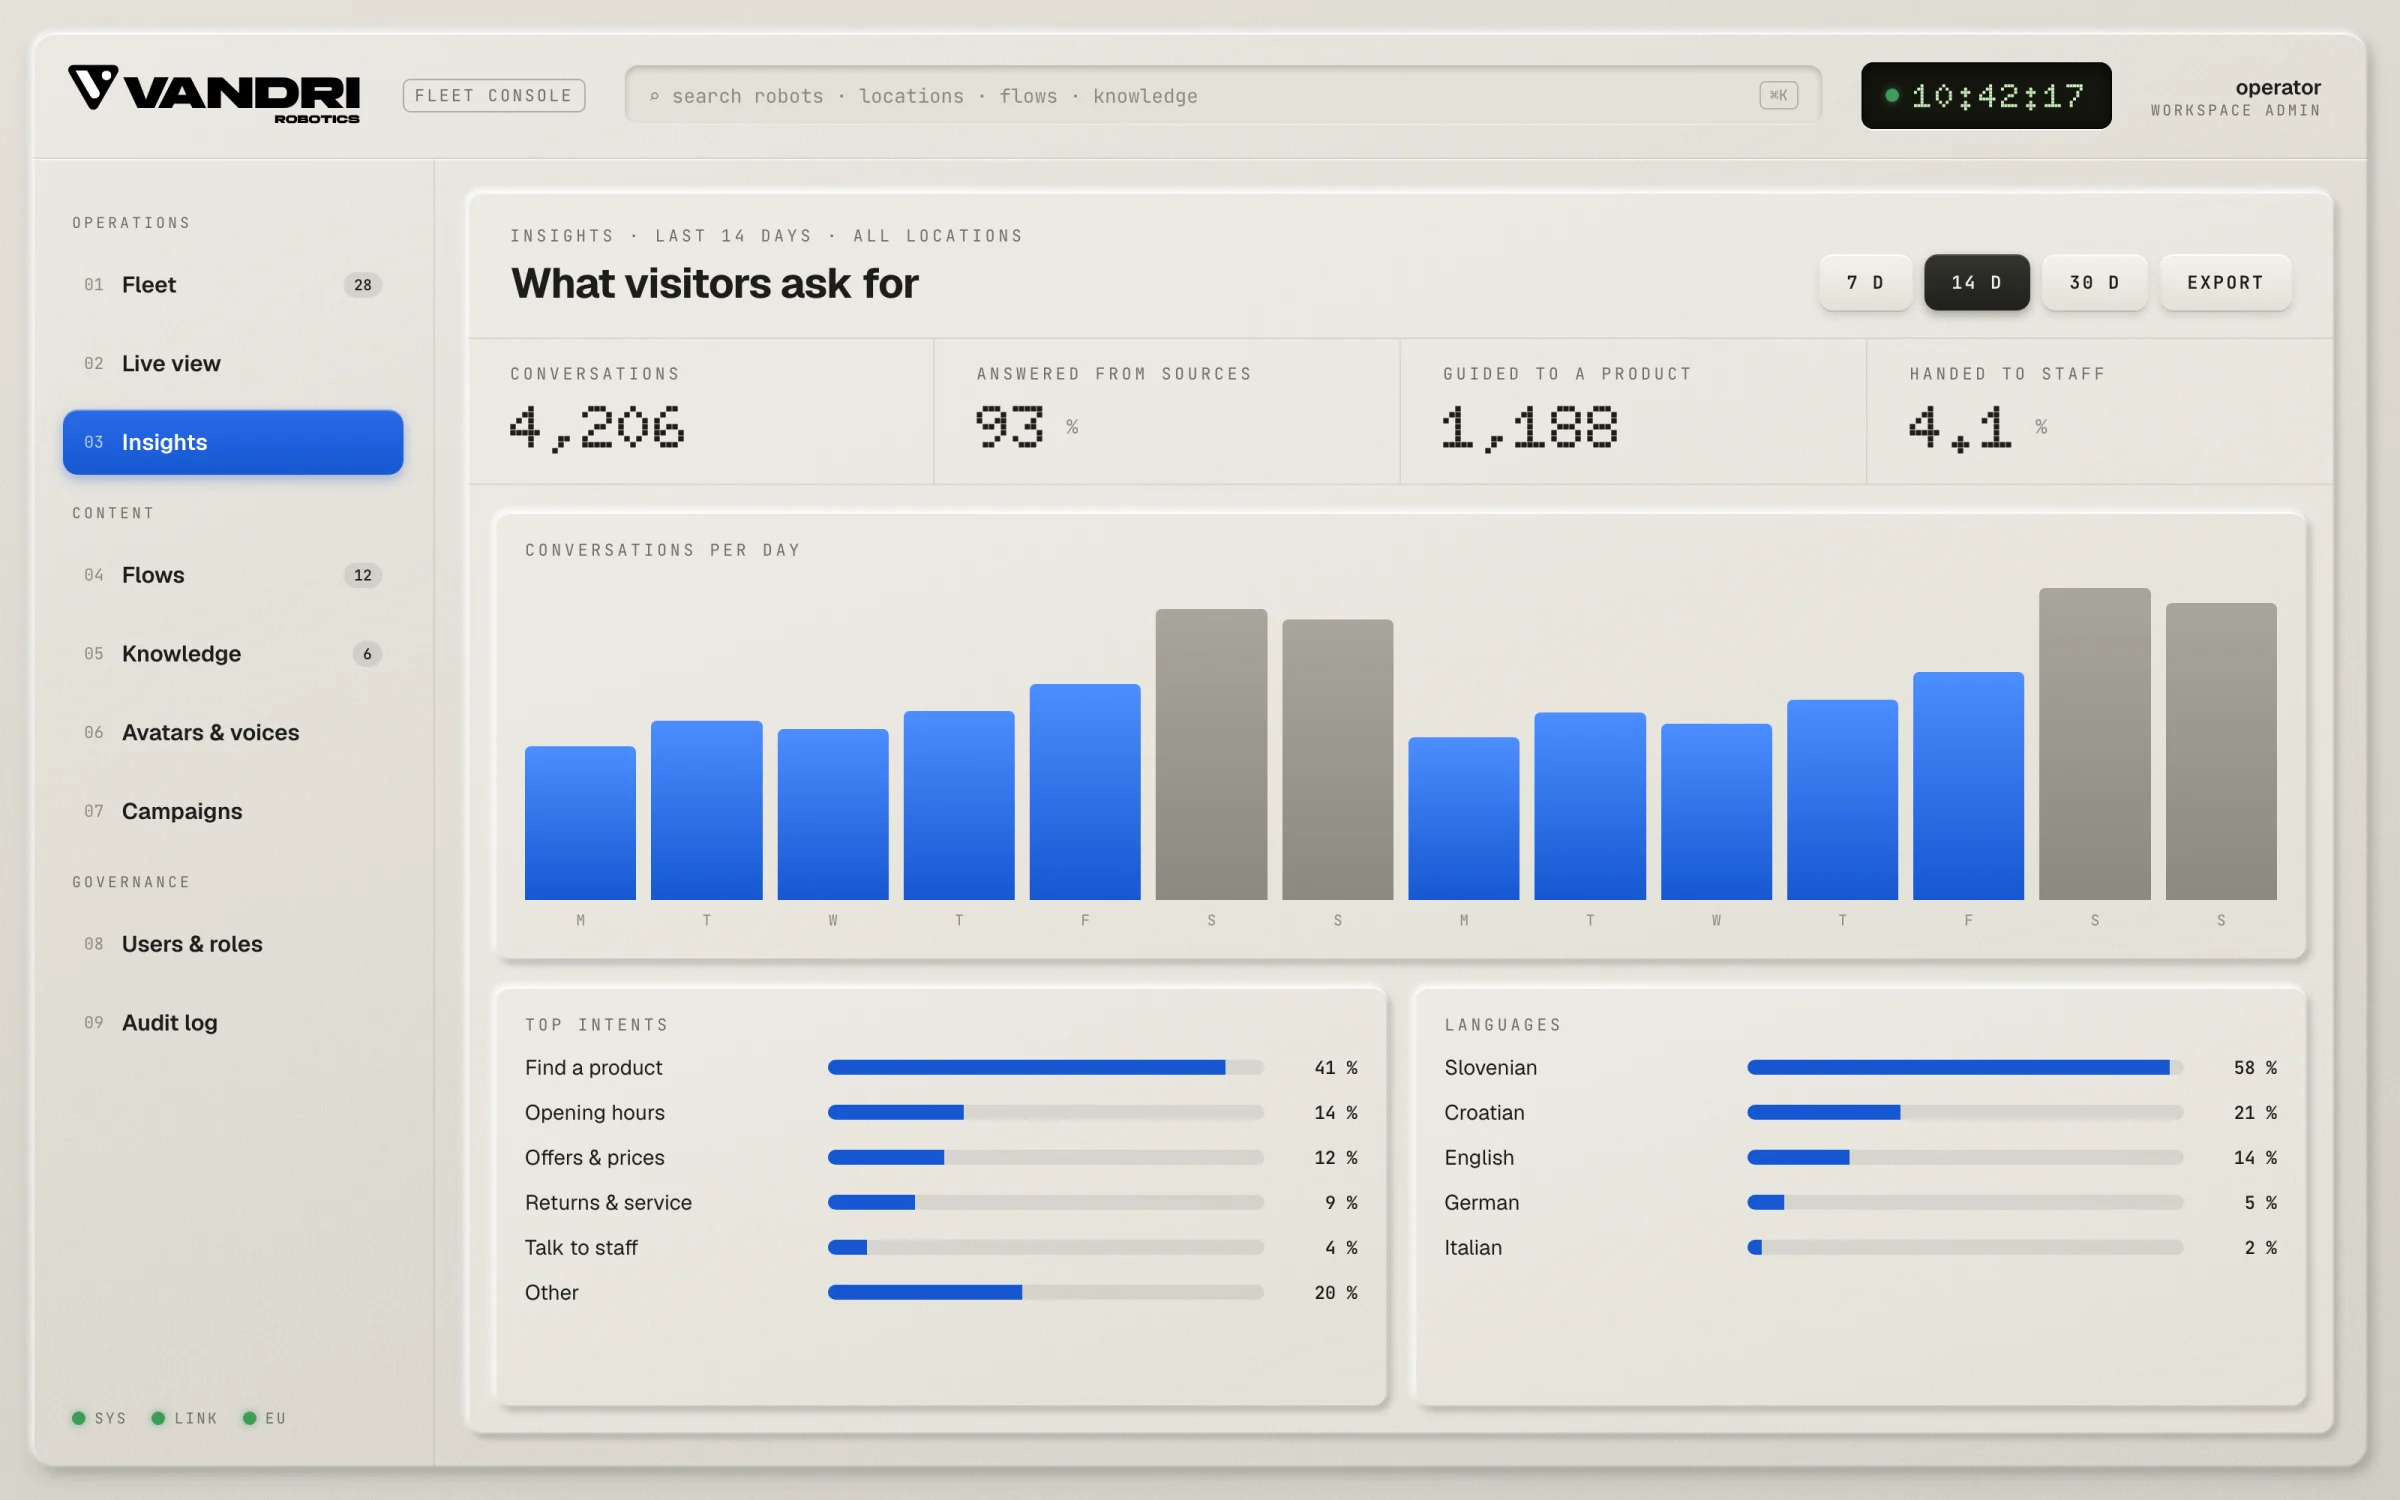Viewport: 2400px width, 1500px height.
Task: Go to Avatars & voices
Action: 233,733
